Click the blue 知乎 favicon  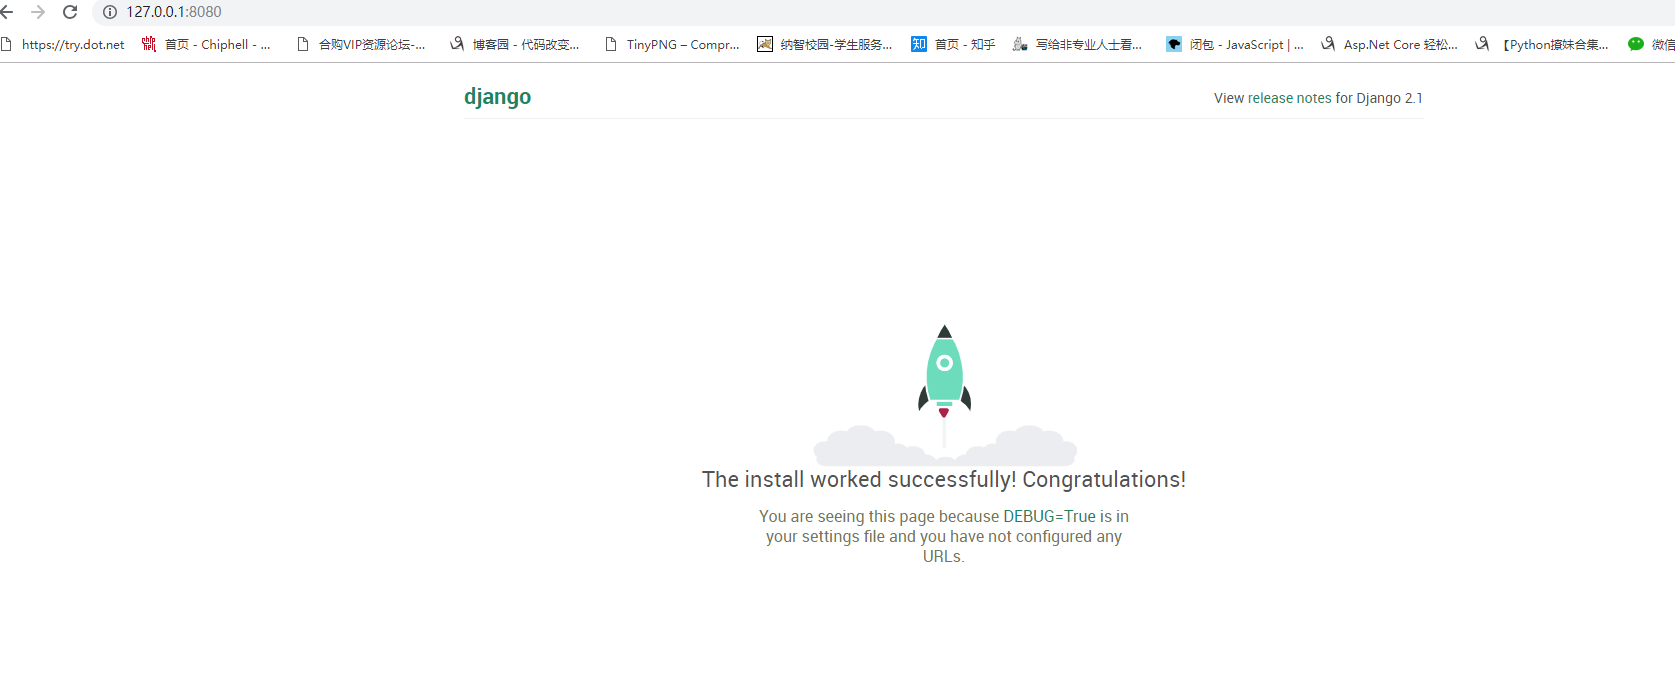pos(919,44)
